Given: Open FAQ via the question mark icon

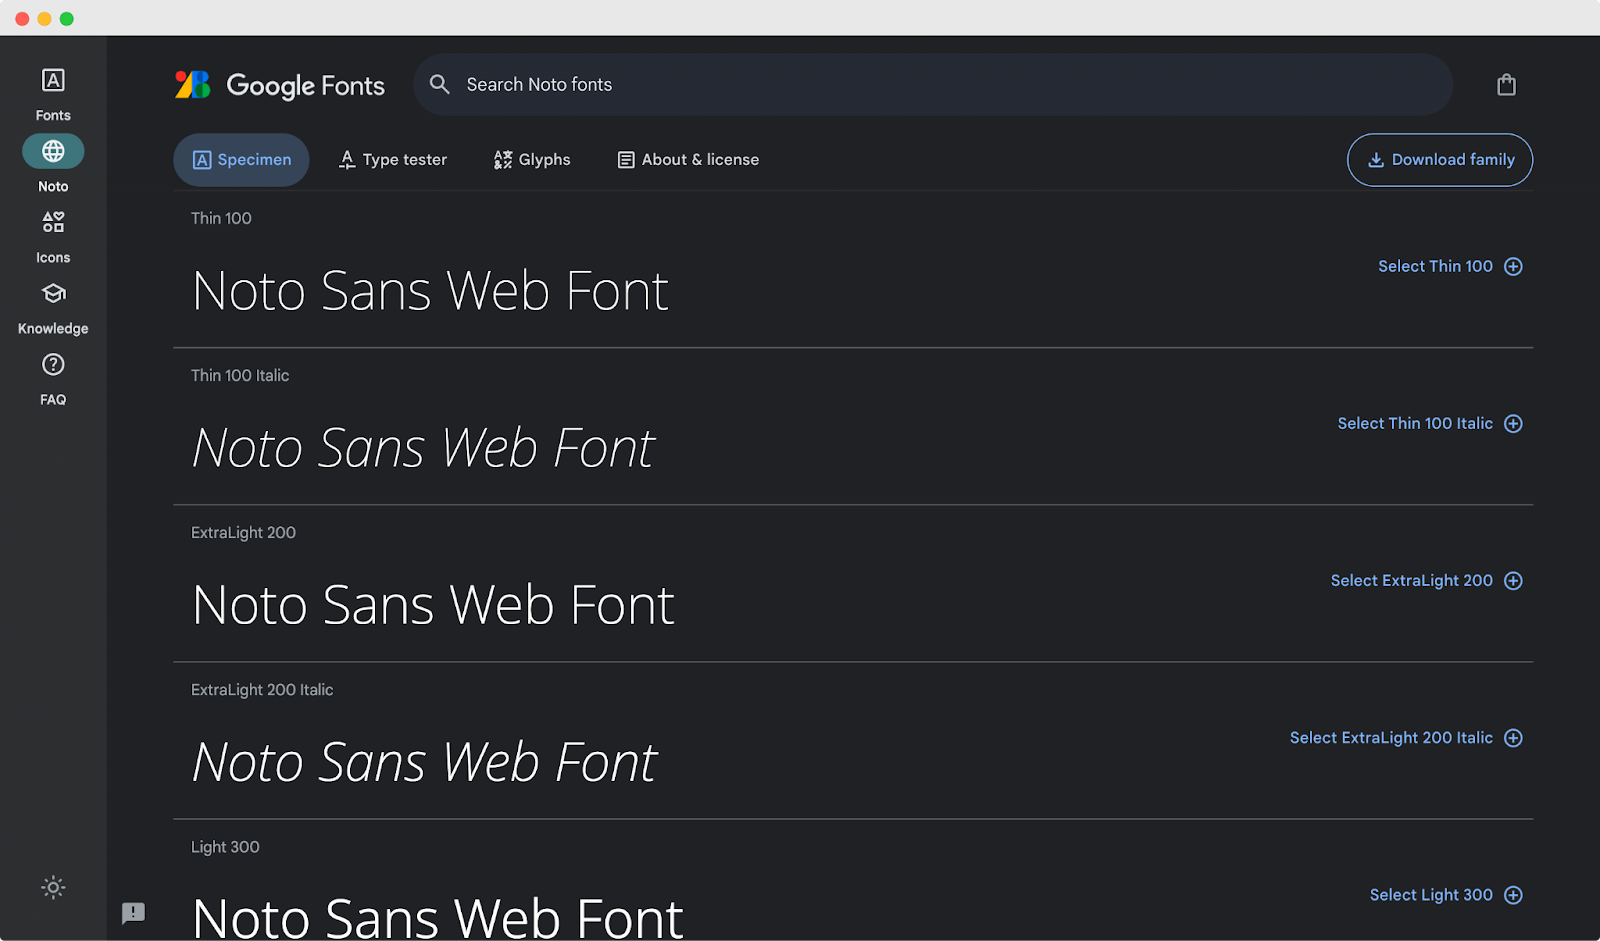Looking at the screenshot, I should coord(52,364).
